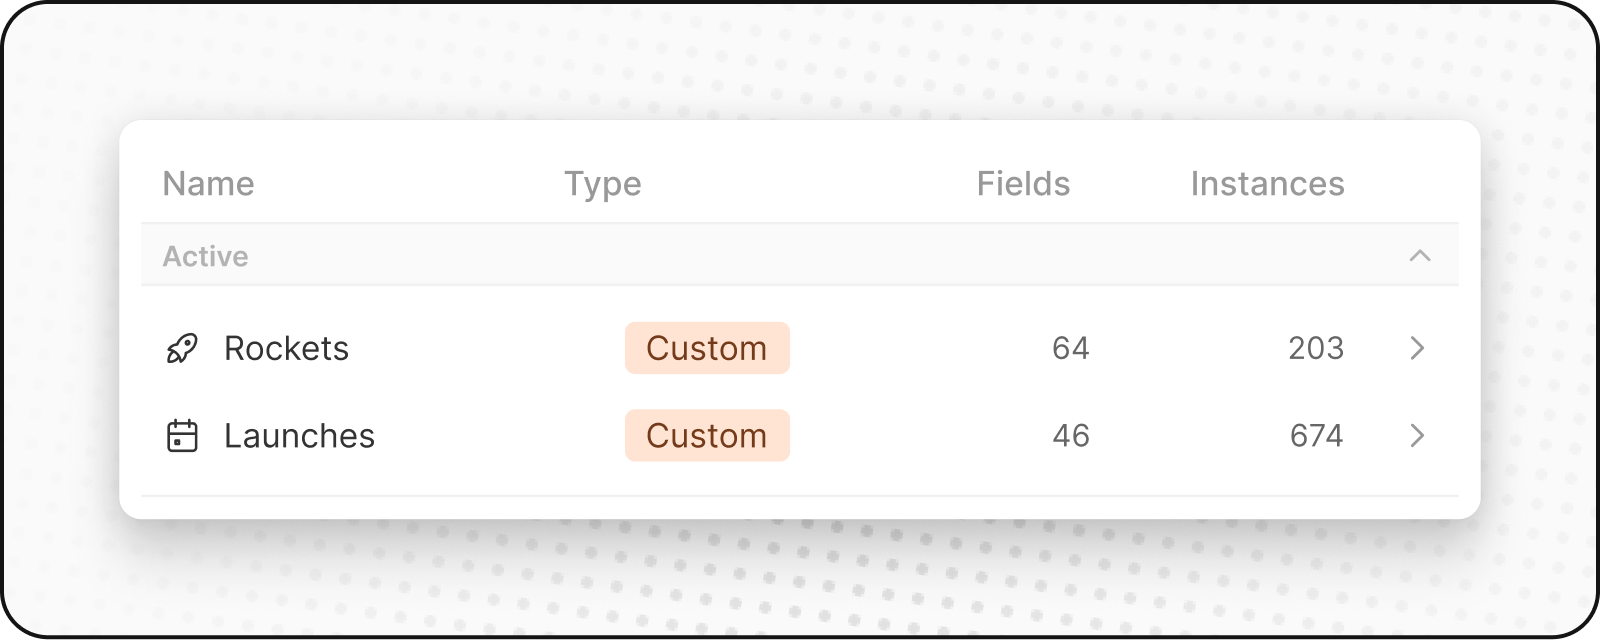
Task: Click the Rockets instances count 203
Action: (1316, 348)
